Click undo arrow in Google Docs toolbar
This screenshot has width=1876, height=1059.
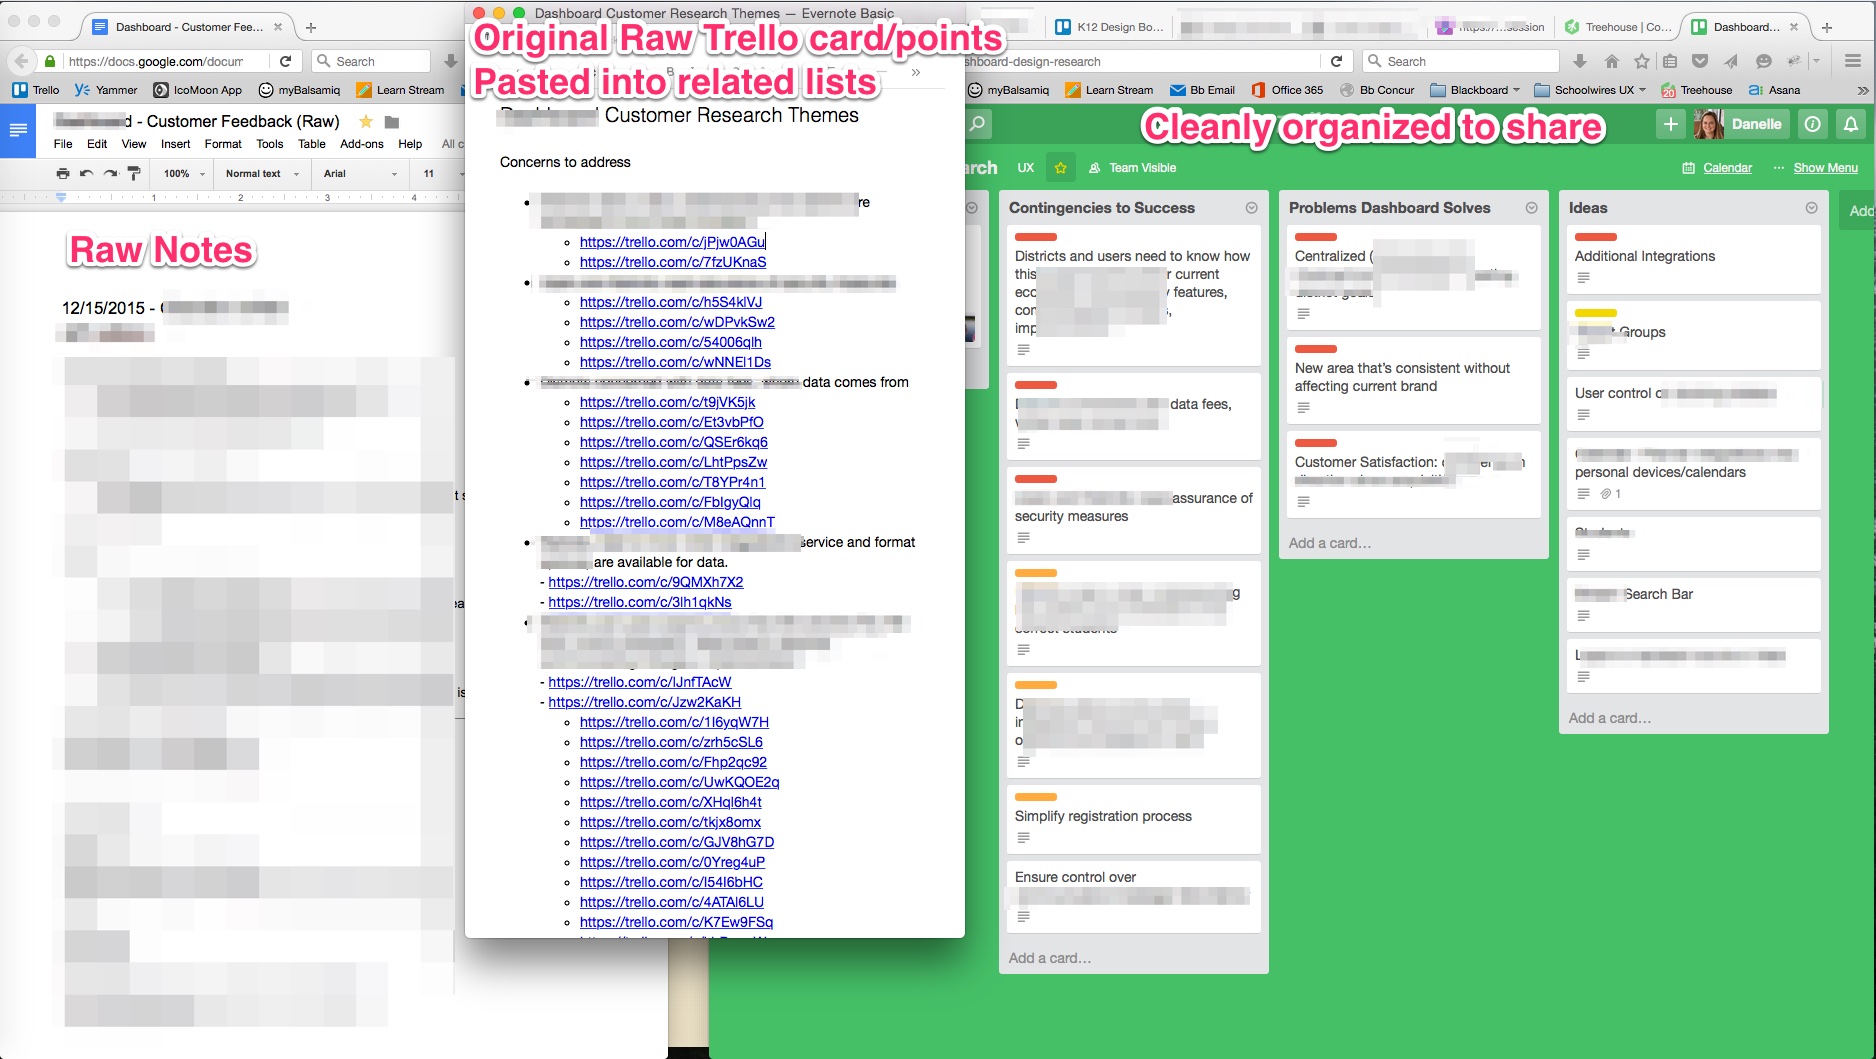[x=87, y=174]
